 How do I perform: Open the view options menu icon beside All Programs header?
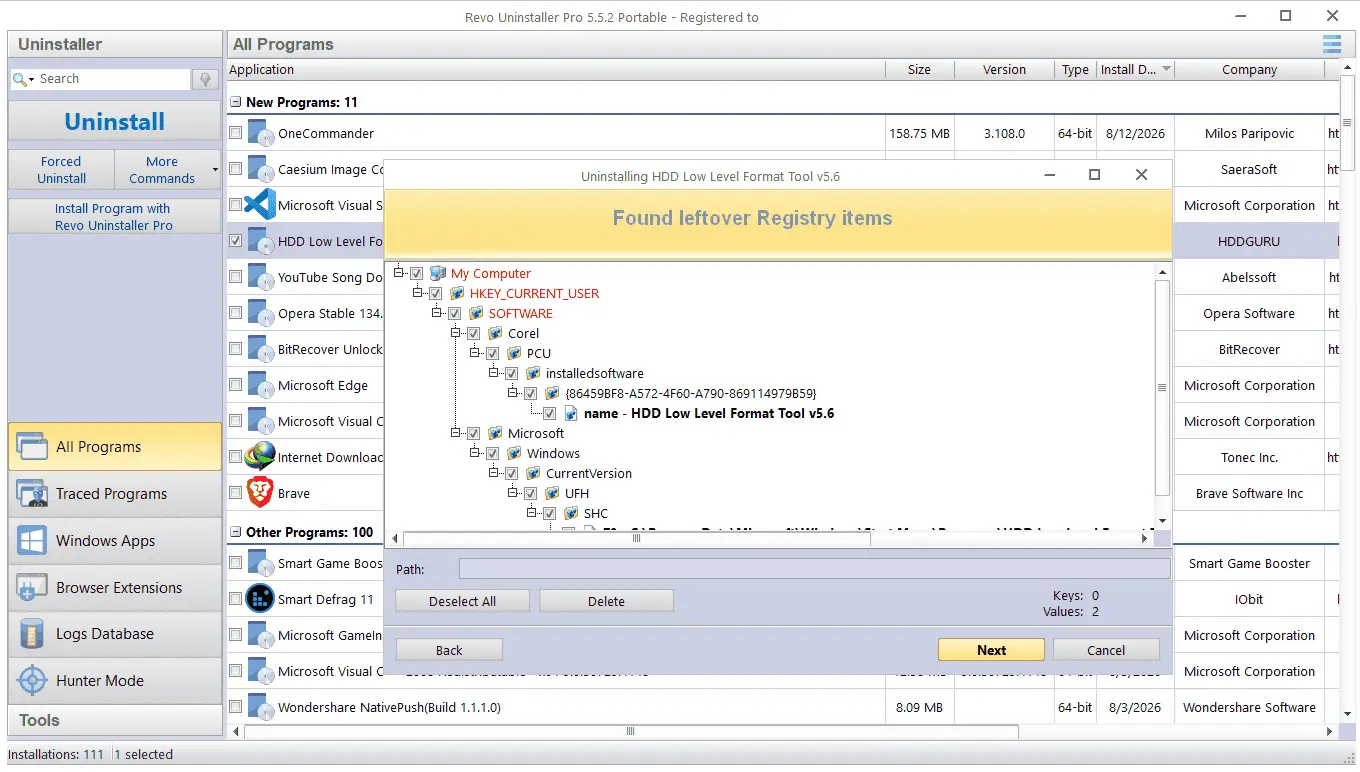pyautogui.click(x=1331, y=44)
